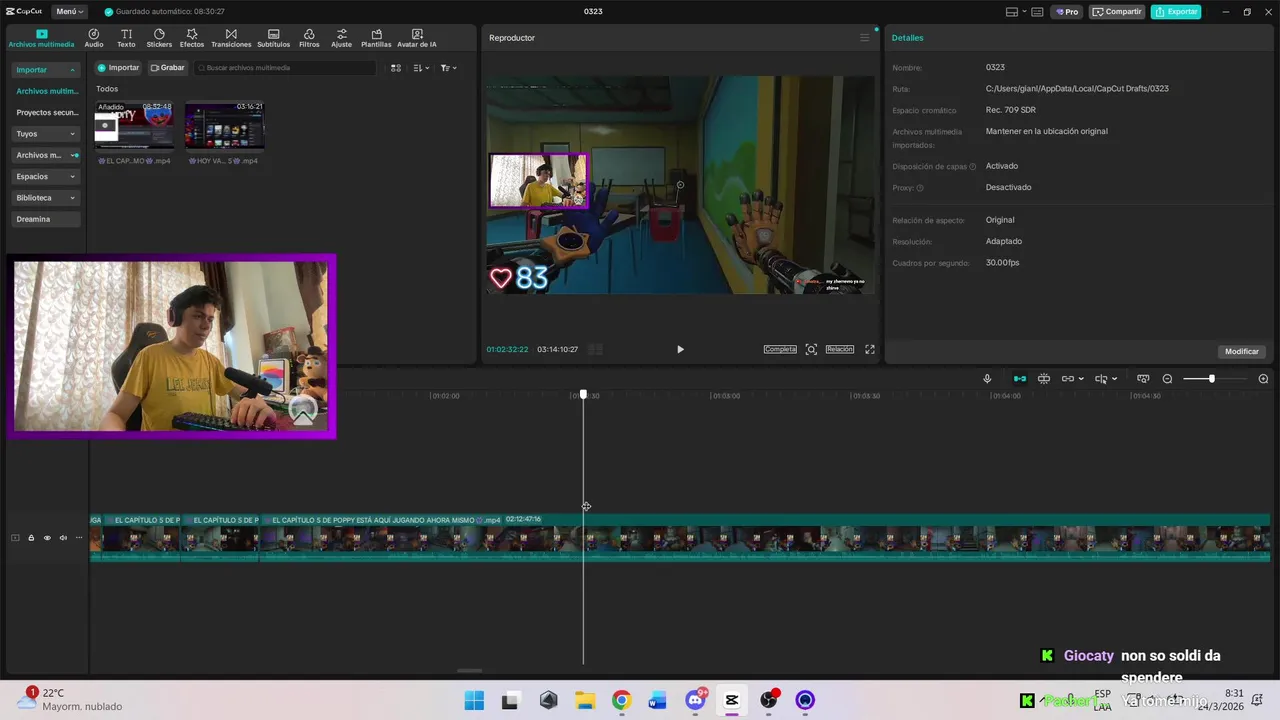Toggle the auto snapping icon
This screenshot has width=1280, height=720.
tap(1044, 379)
